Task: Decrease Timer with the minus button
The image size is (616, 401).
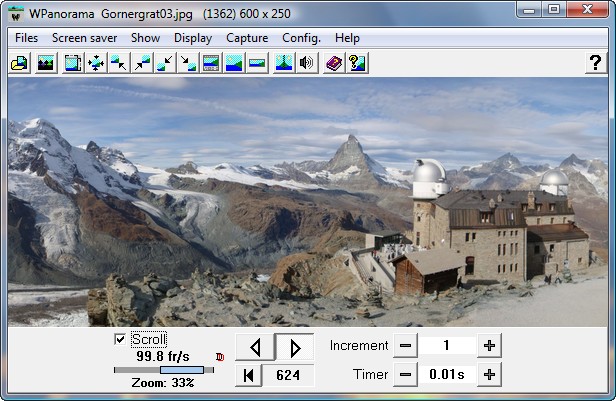Action: [405, 375]
